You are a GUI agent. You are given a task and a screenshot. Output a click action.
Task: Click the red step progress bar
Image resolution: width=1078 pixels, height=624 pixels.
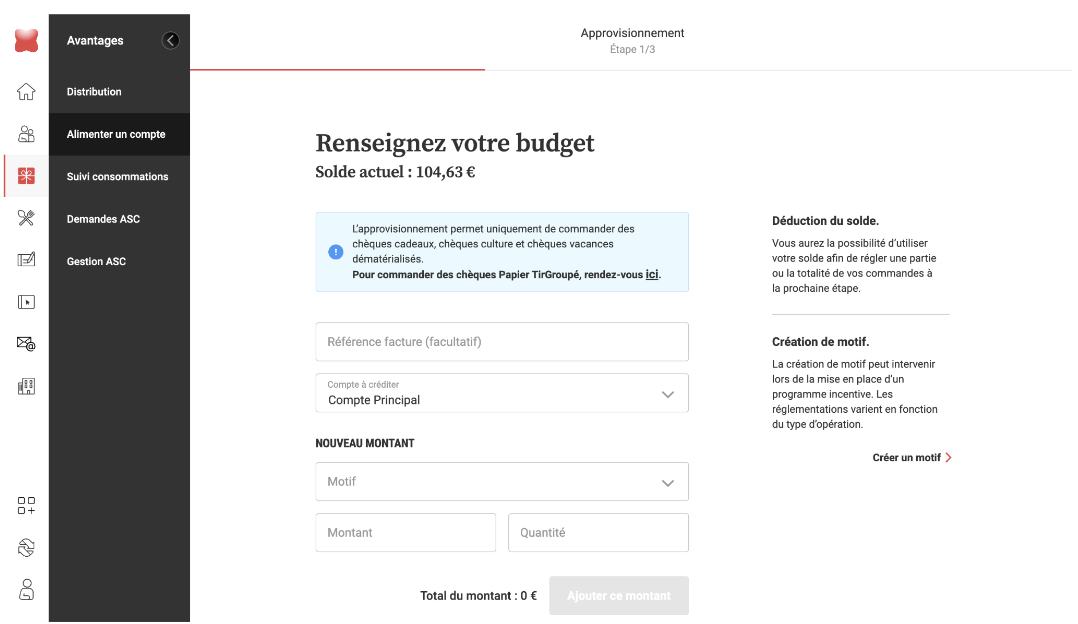click(x=338, y=69)
